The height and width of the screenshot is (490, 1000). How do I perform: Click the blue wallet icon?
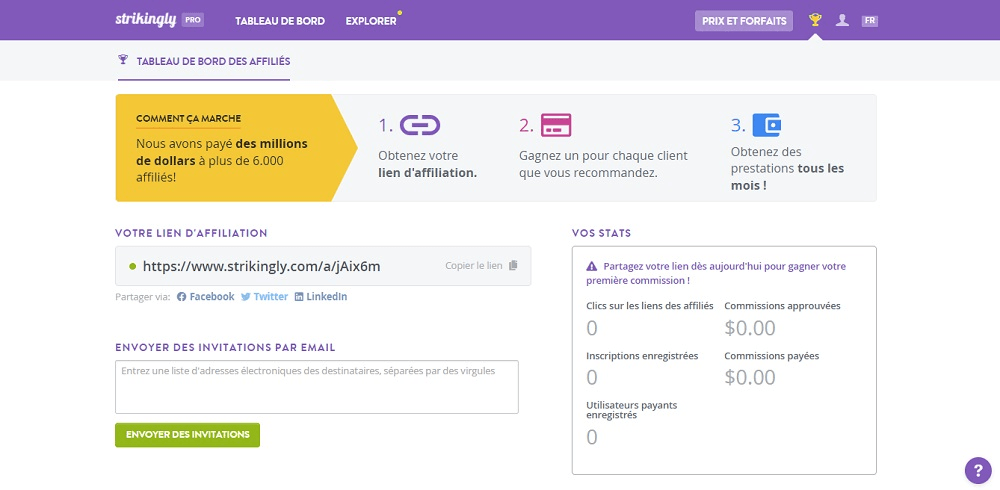[766, 125]
